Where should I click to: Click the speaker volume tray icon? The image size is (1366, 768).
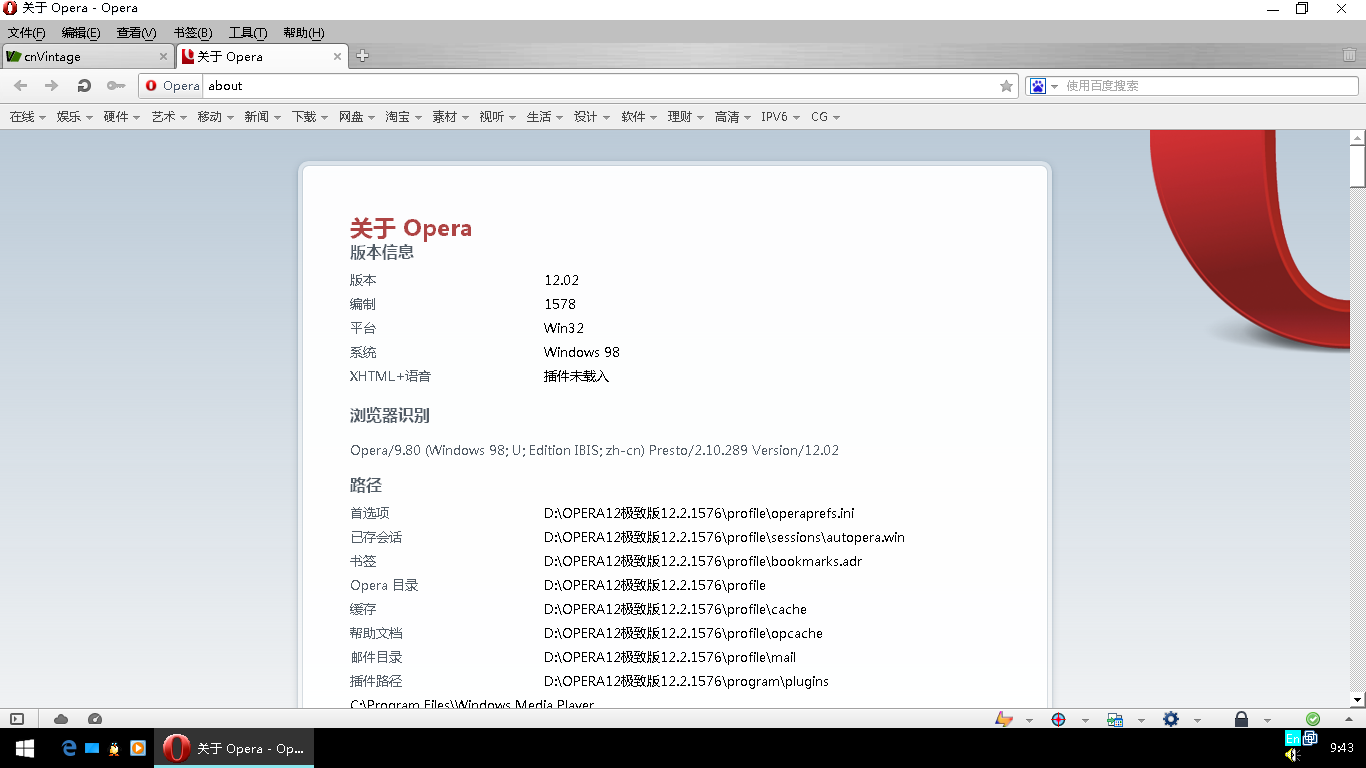[1292, 755]
